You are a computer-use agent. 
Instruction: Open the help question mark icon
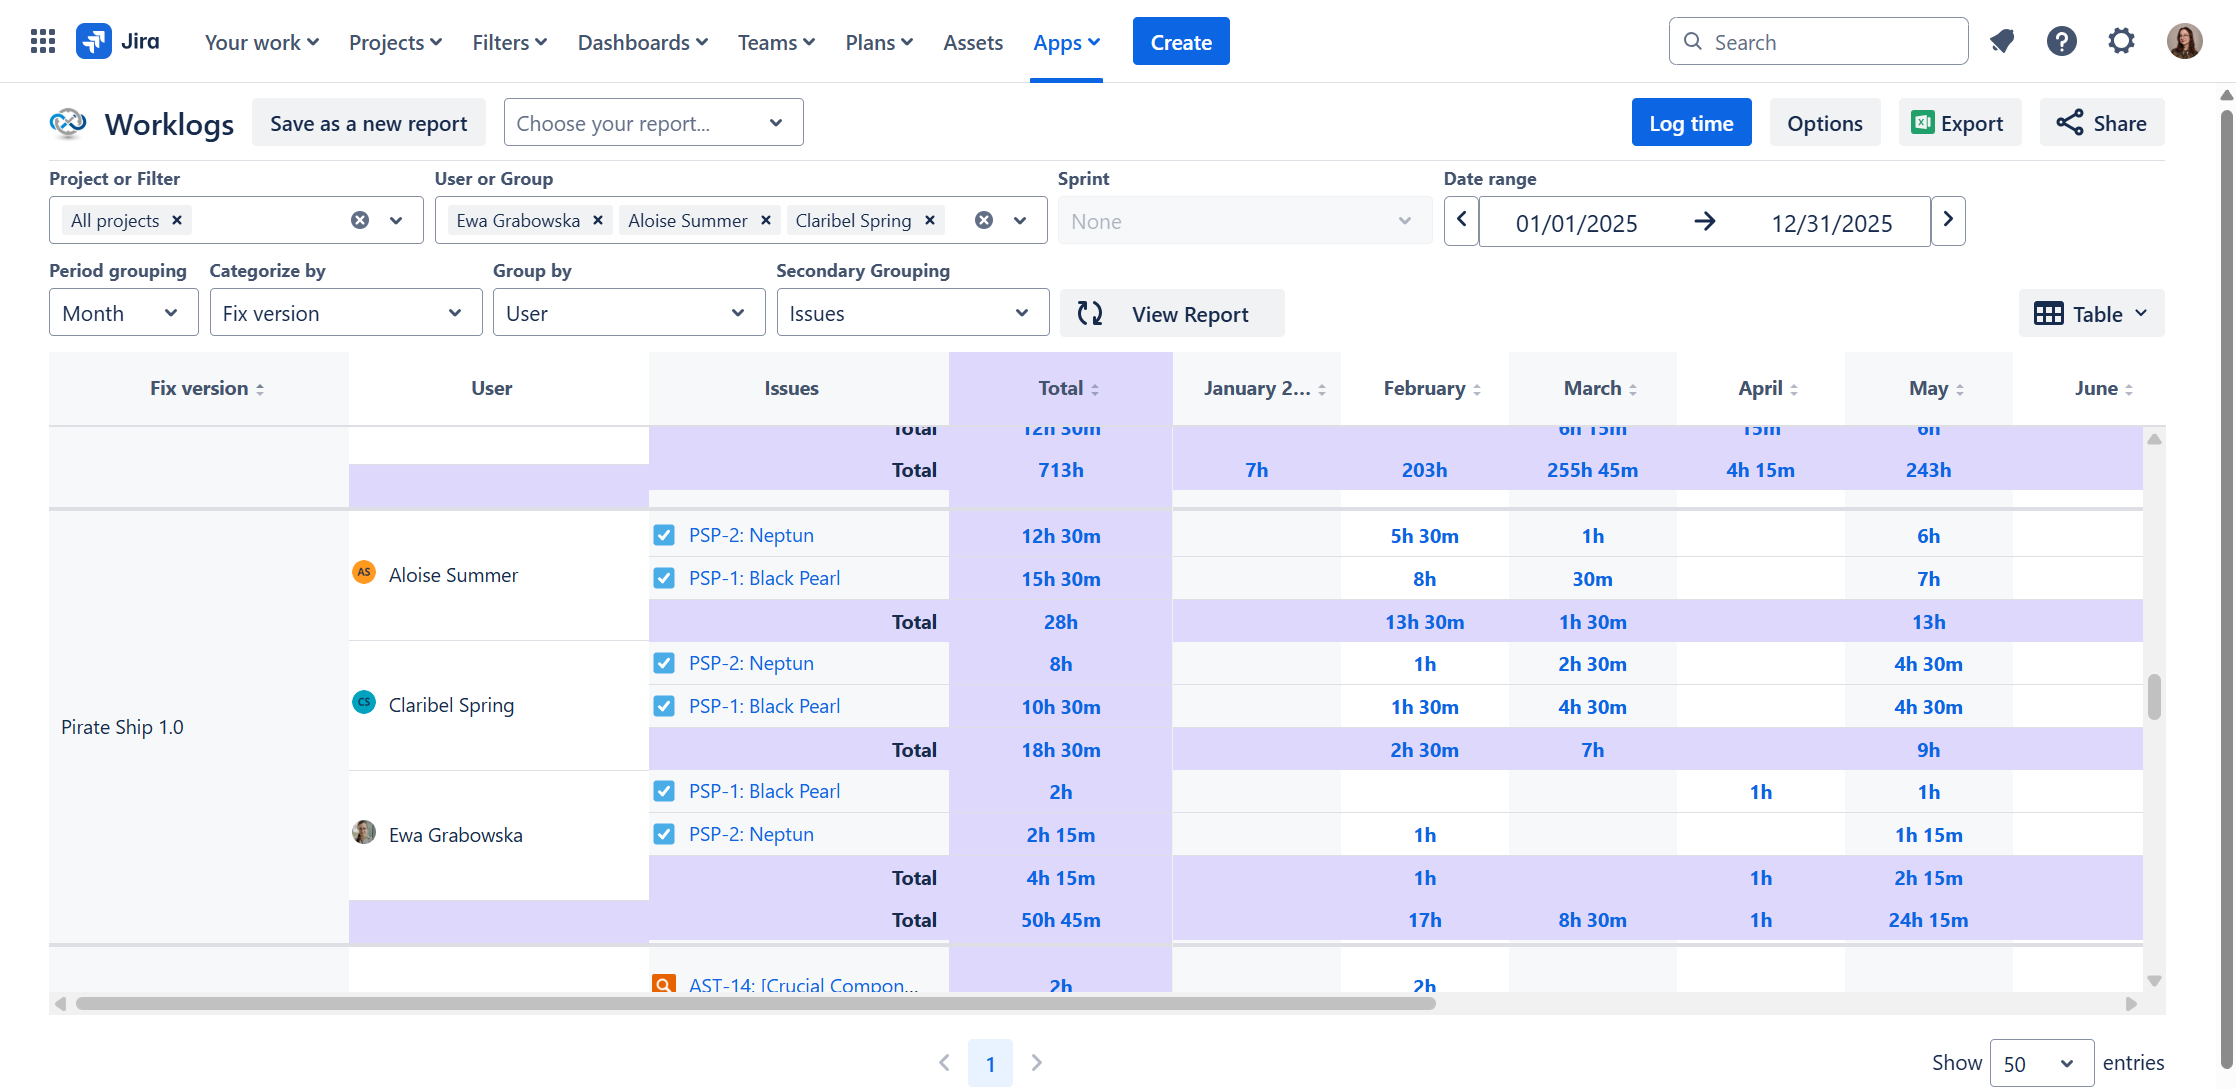coord(2061,42)
